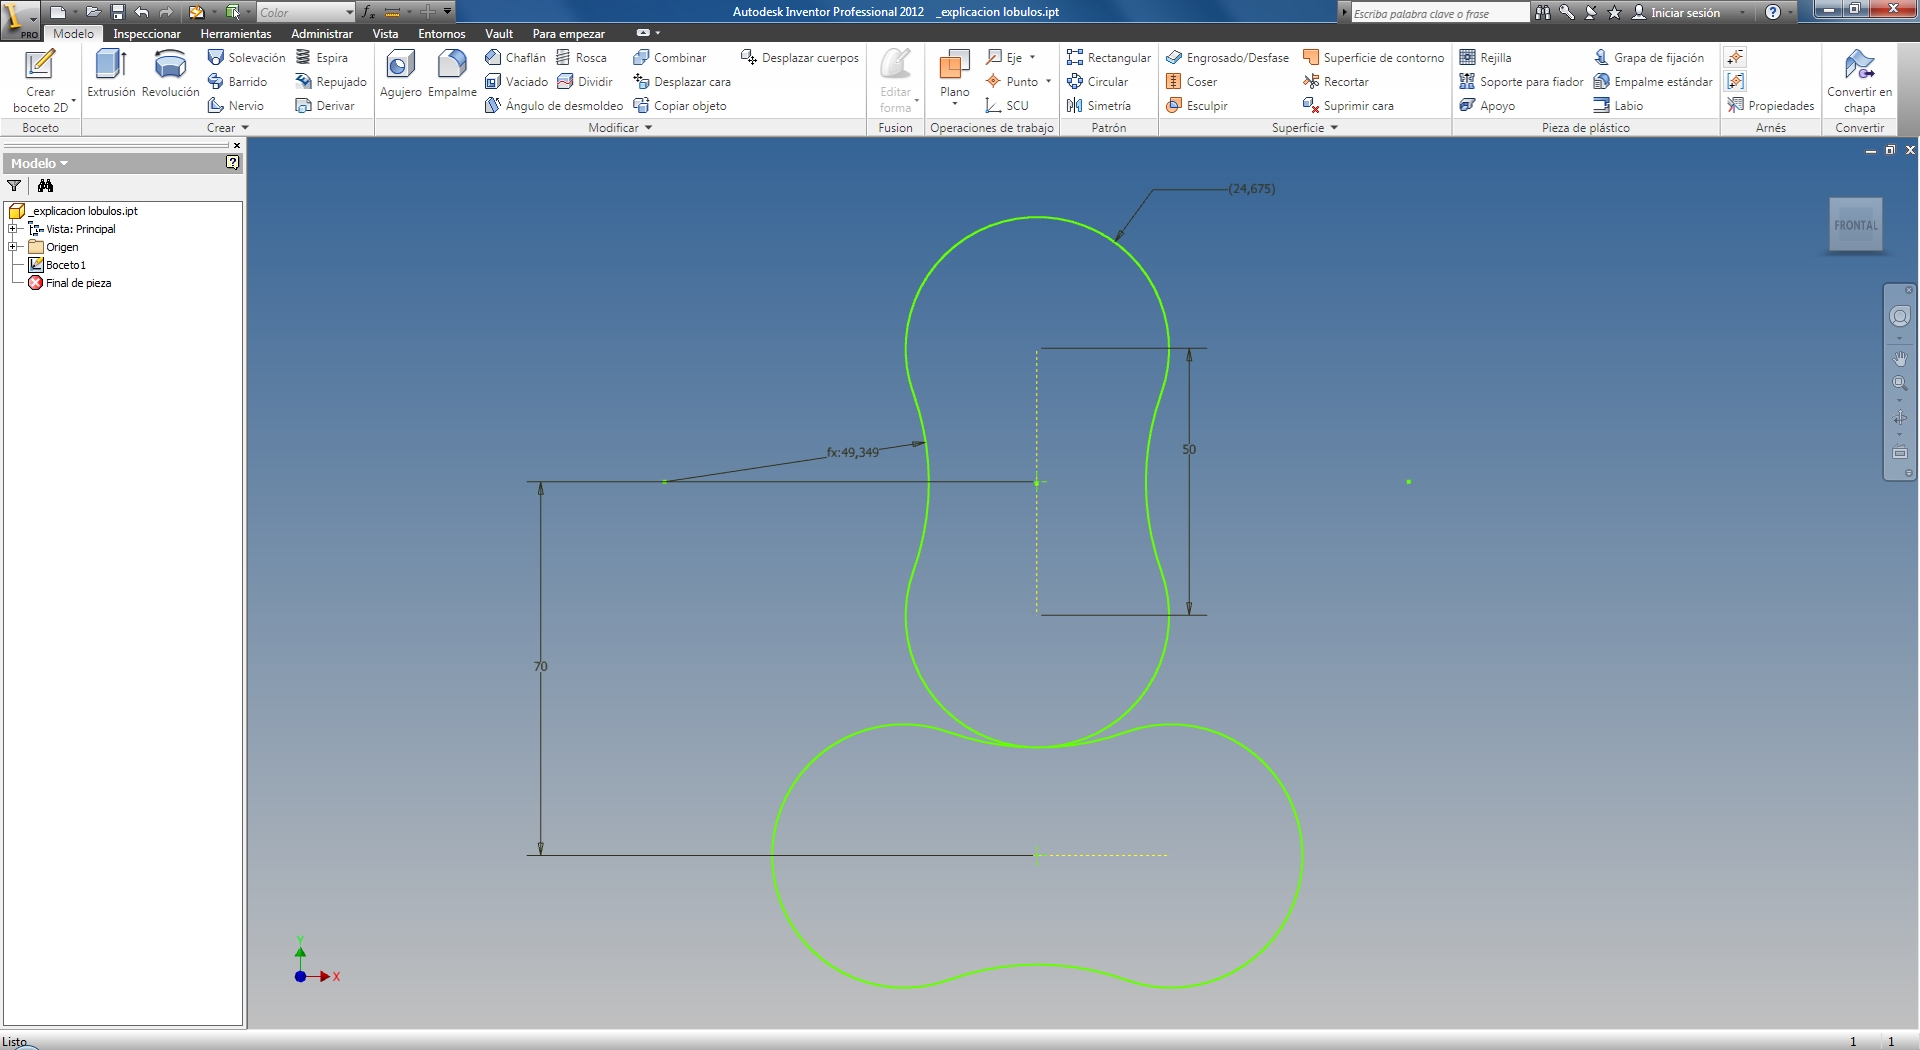Select the Revolución tool

pyautogui.click(x=170, y=74)
